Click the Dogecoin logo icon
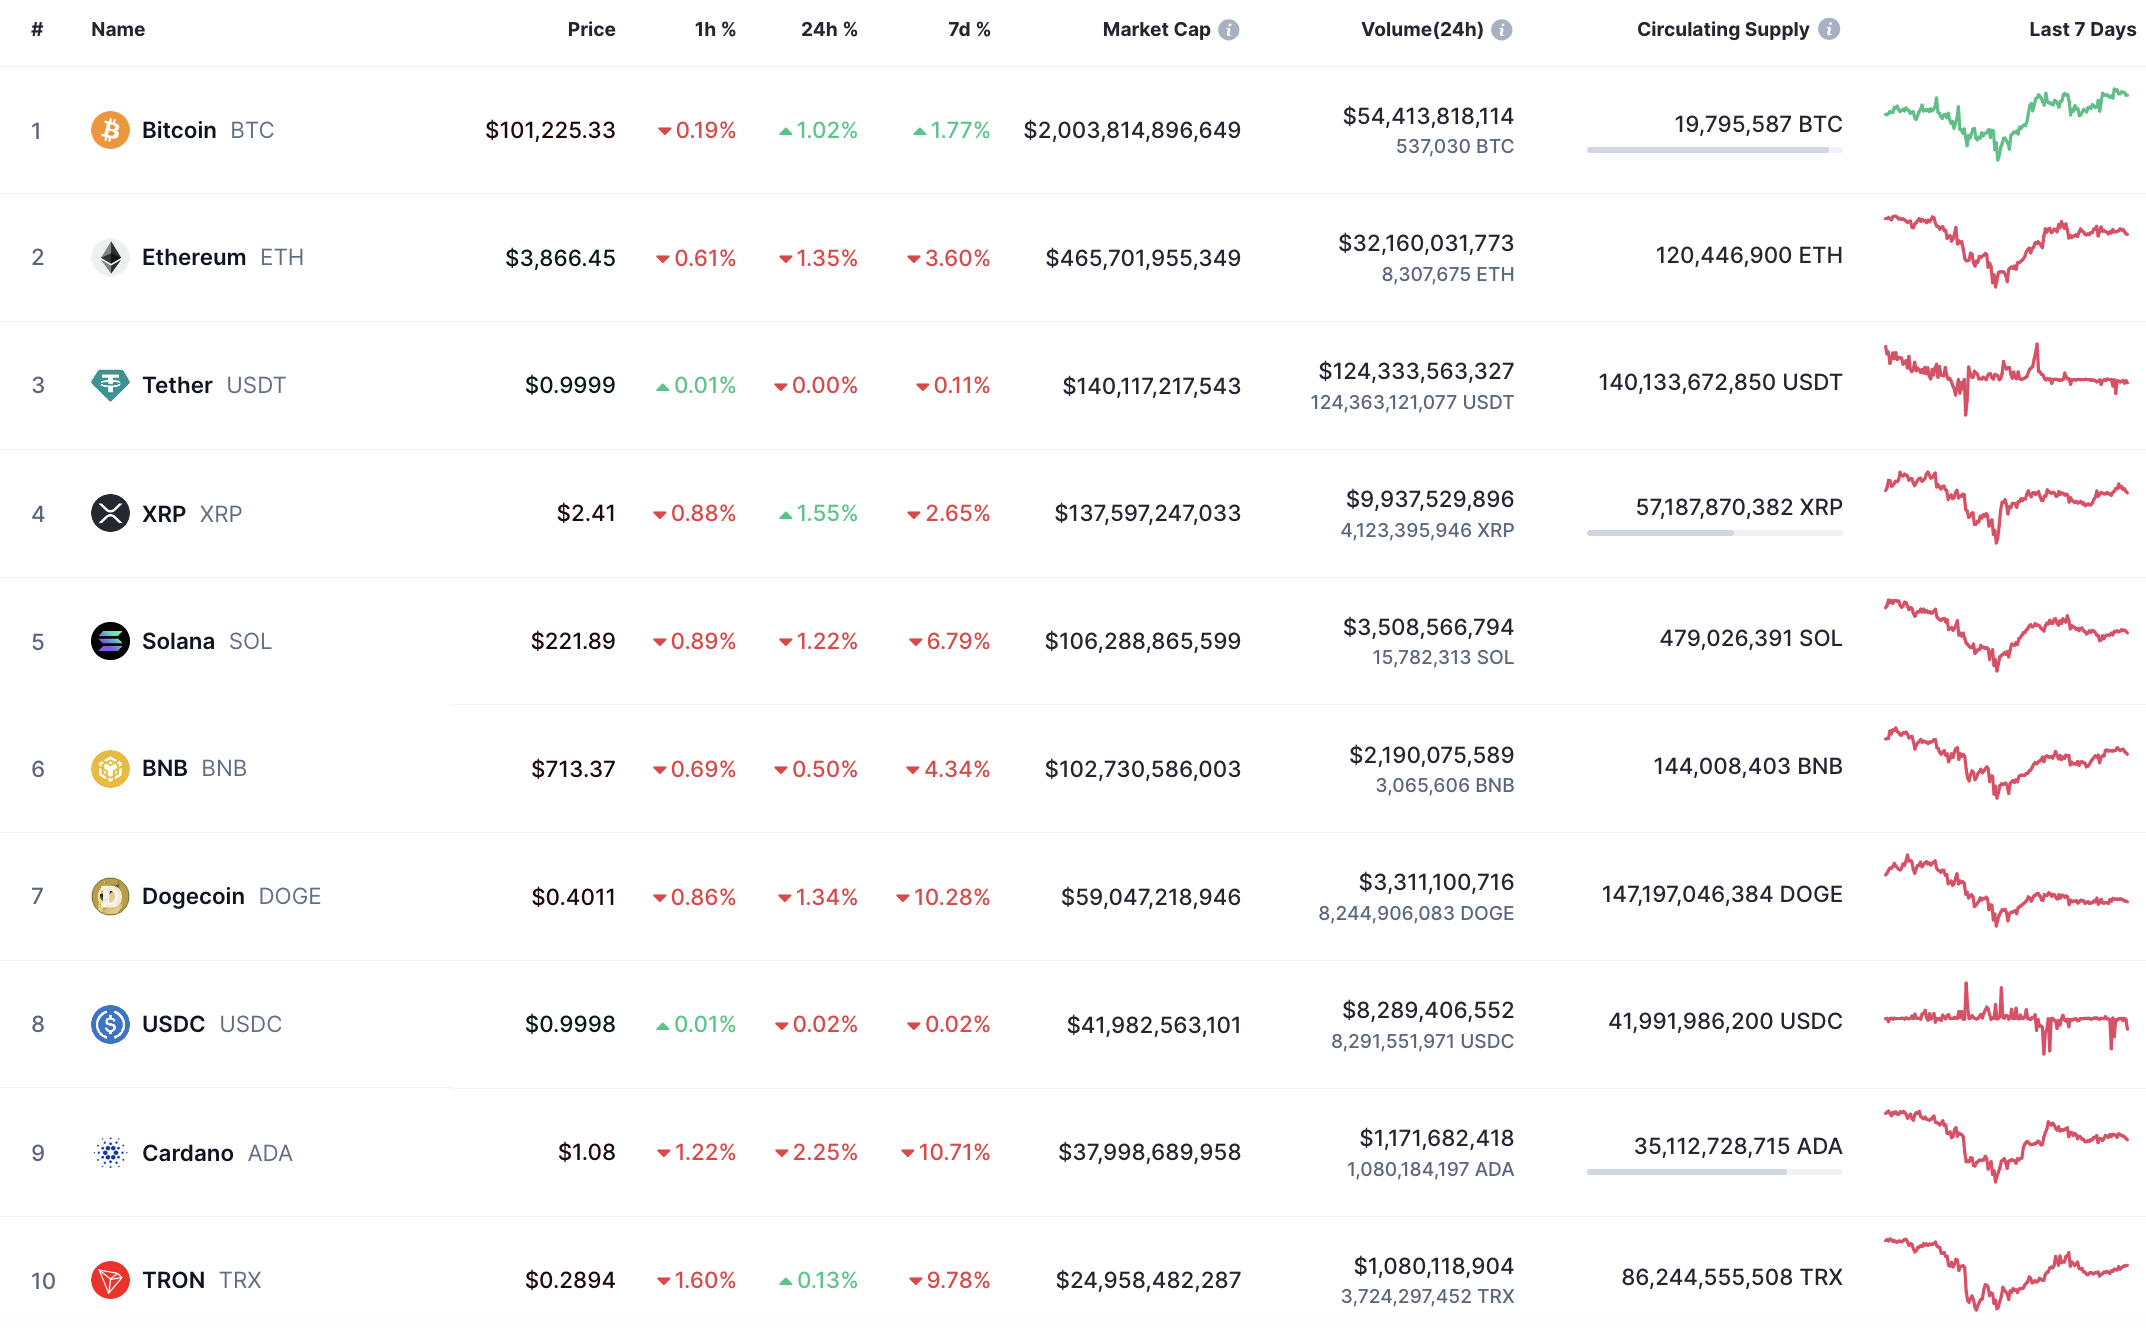The width and height of the screenshot is (2146, 1328). click(110, 897)
